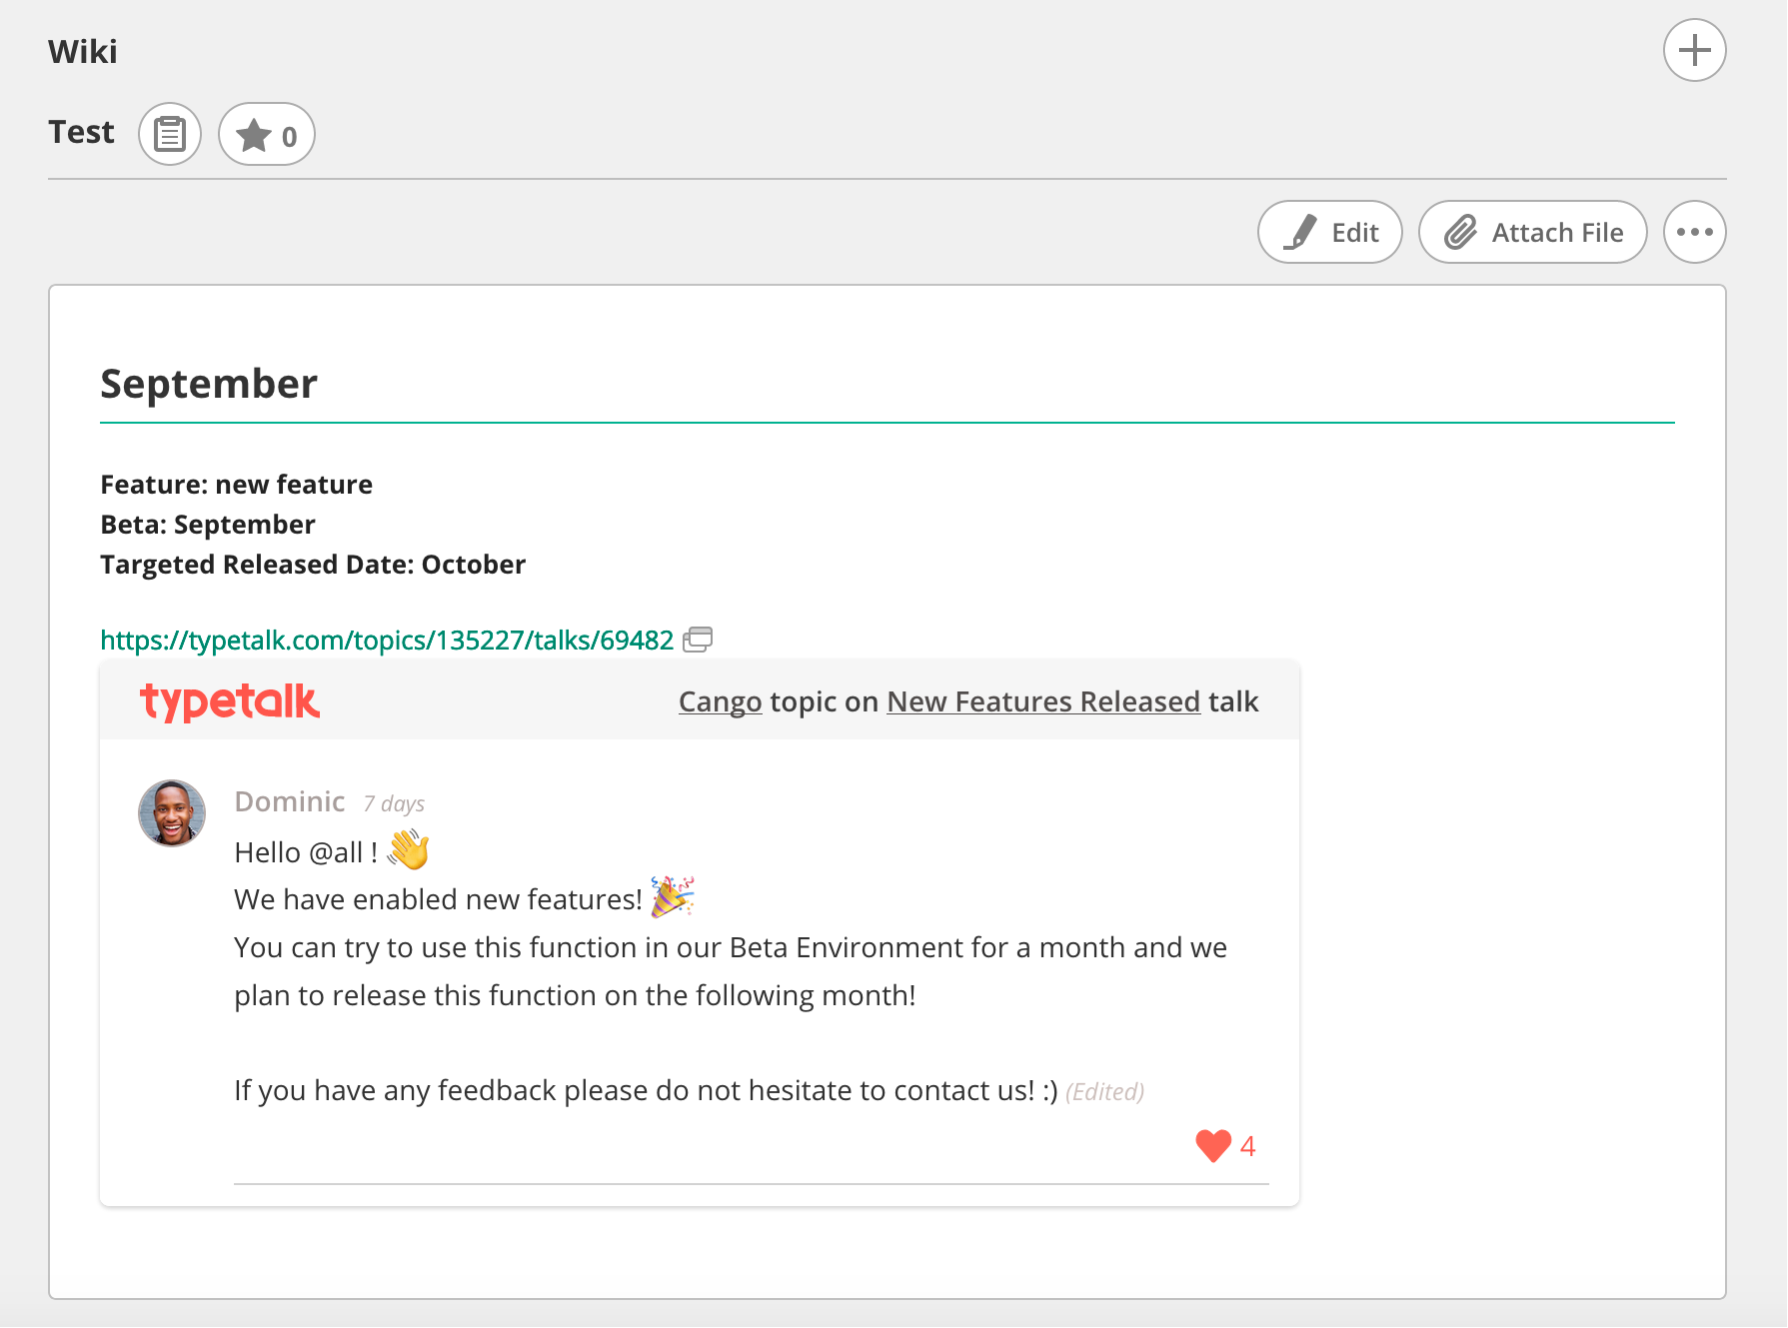Click the pencil Edit button

[x=1329, y=232]
